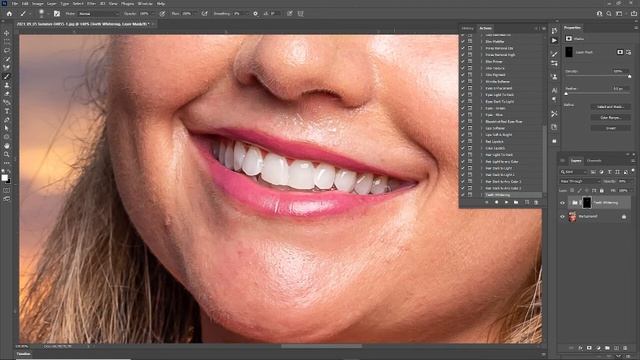The image size is (640, 360).
Task: Open the Timeline panel tab
Action: 24,354
